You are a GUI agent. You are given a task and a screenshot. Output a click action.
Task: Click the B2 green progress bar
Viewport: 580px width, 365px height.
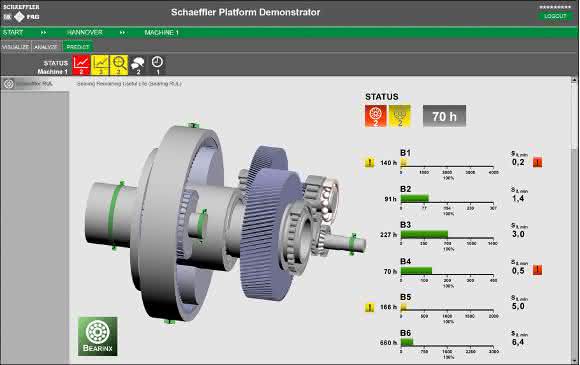coord(415,199)
